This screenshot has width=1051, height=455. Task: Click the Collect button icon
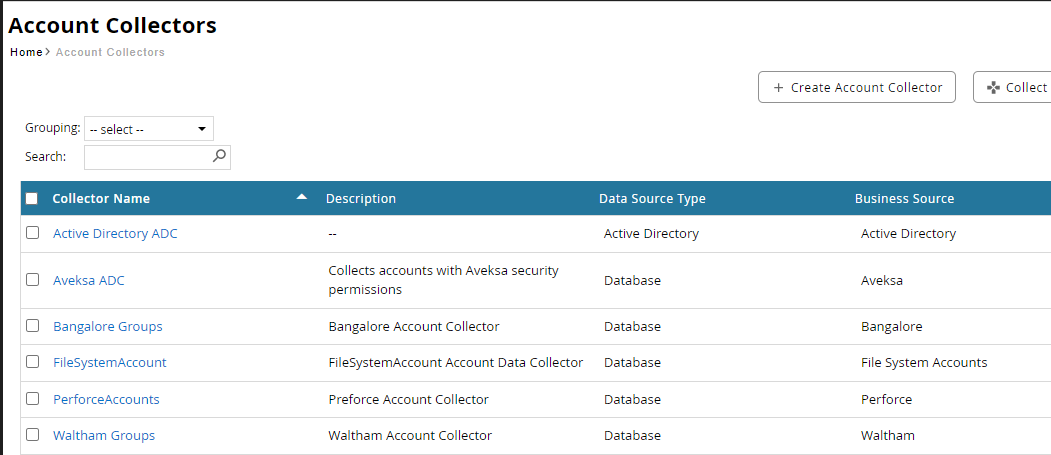(x=993, y=88)
